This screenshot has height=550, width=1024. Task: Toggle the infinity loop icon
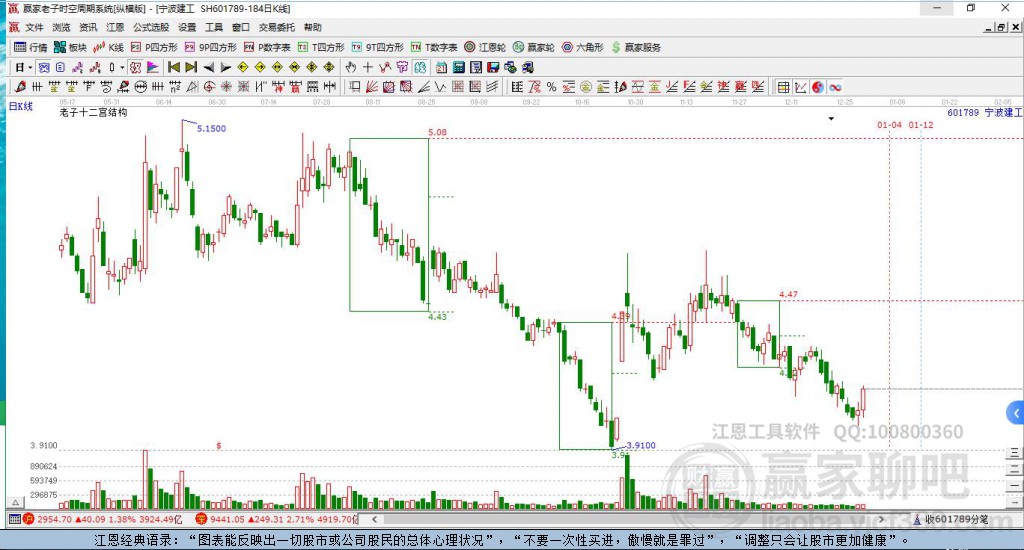click(x=835, y=87)
